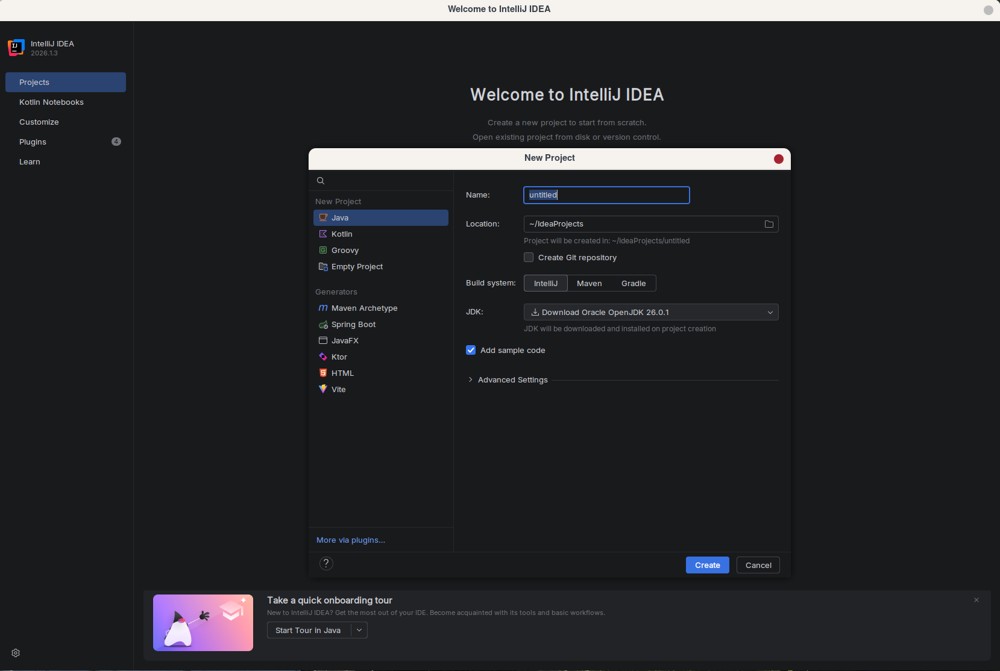Switch build system to Maven

tap(589, 283)
